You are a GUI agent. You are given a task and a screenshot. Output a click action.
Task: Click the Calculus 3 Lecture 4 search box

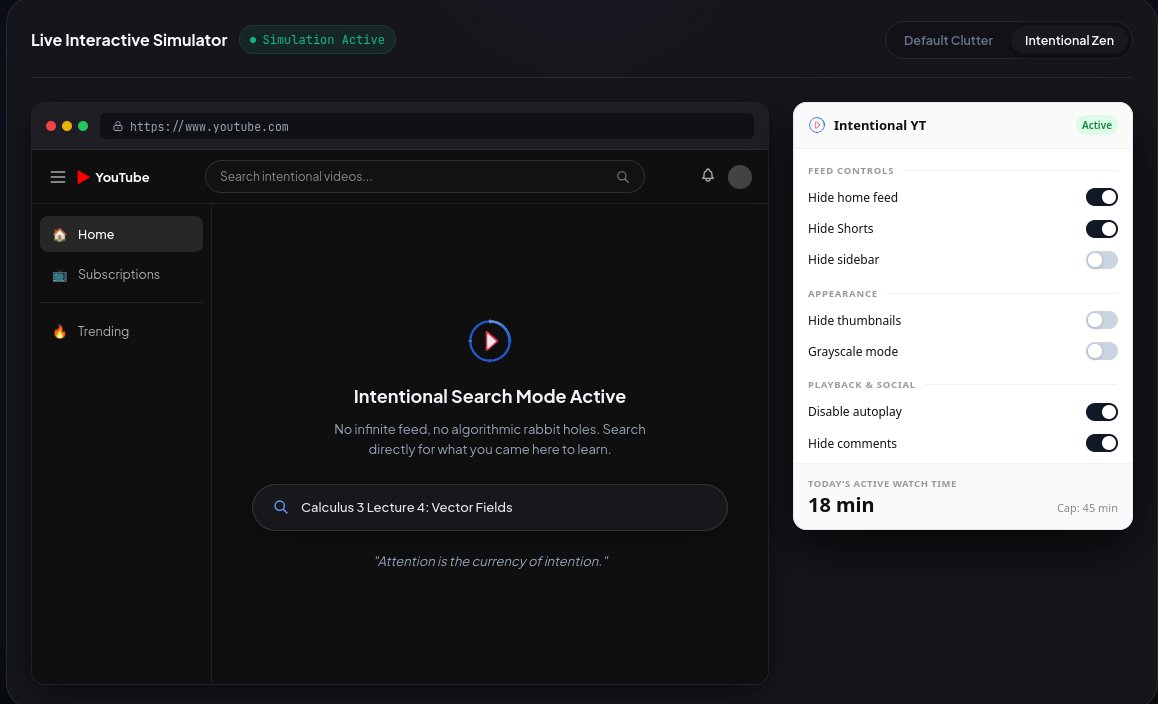click(x=490, y=508)
